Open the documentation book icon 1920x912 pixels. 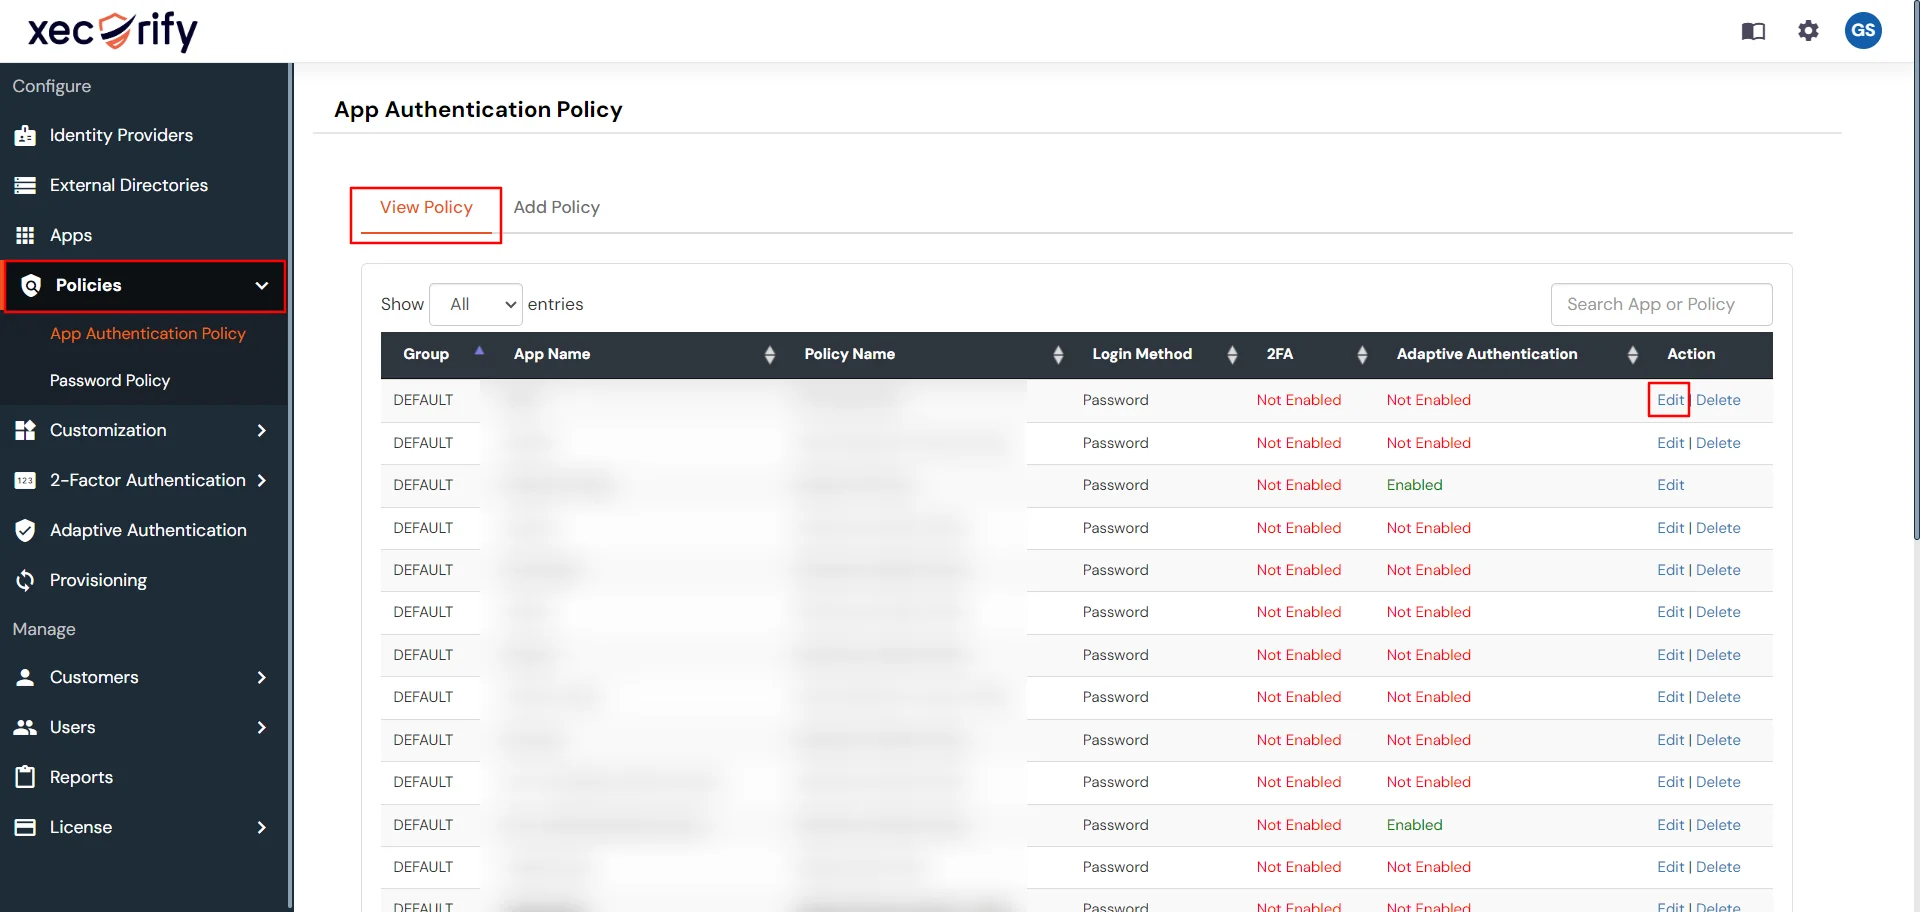(x=1753, y=31)
